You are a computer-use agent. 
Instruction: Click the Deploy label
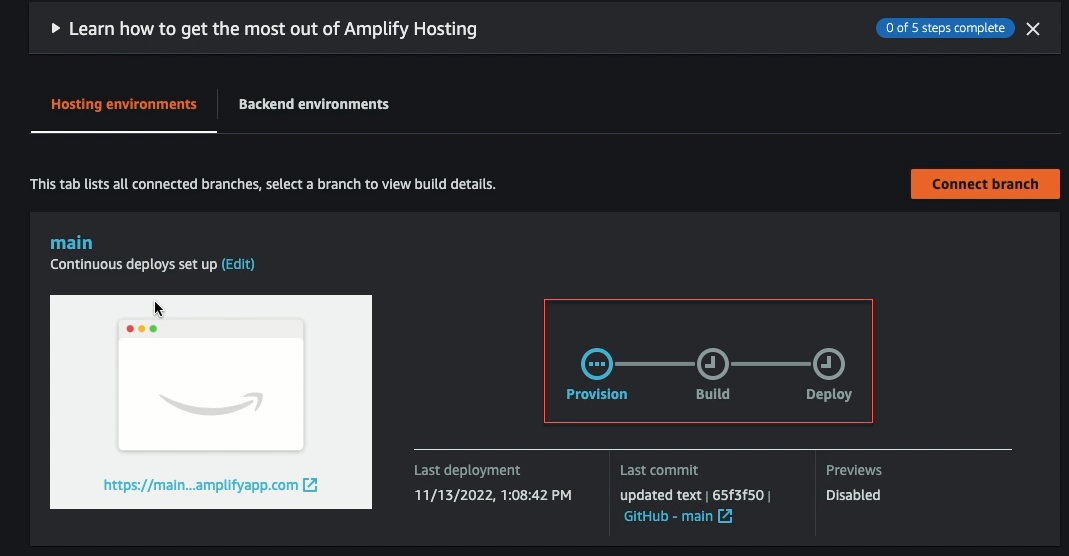tap(829, 395)
